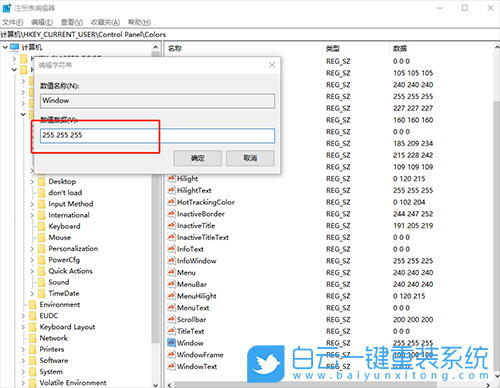The height and width of the screenshot is (388, 500).
Task: Confirm the edit with 确定 button
Action: (198, 158)
